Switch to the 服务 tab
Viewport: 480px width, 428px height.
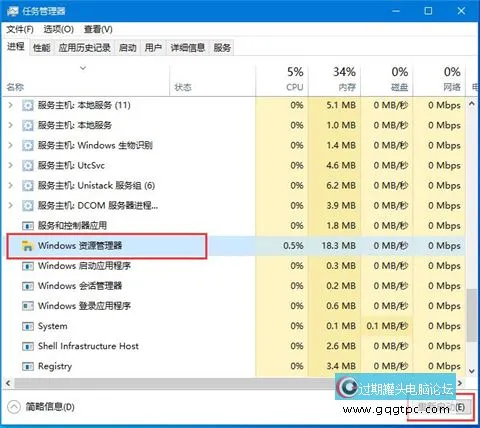point(222,48)
